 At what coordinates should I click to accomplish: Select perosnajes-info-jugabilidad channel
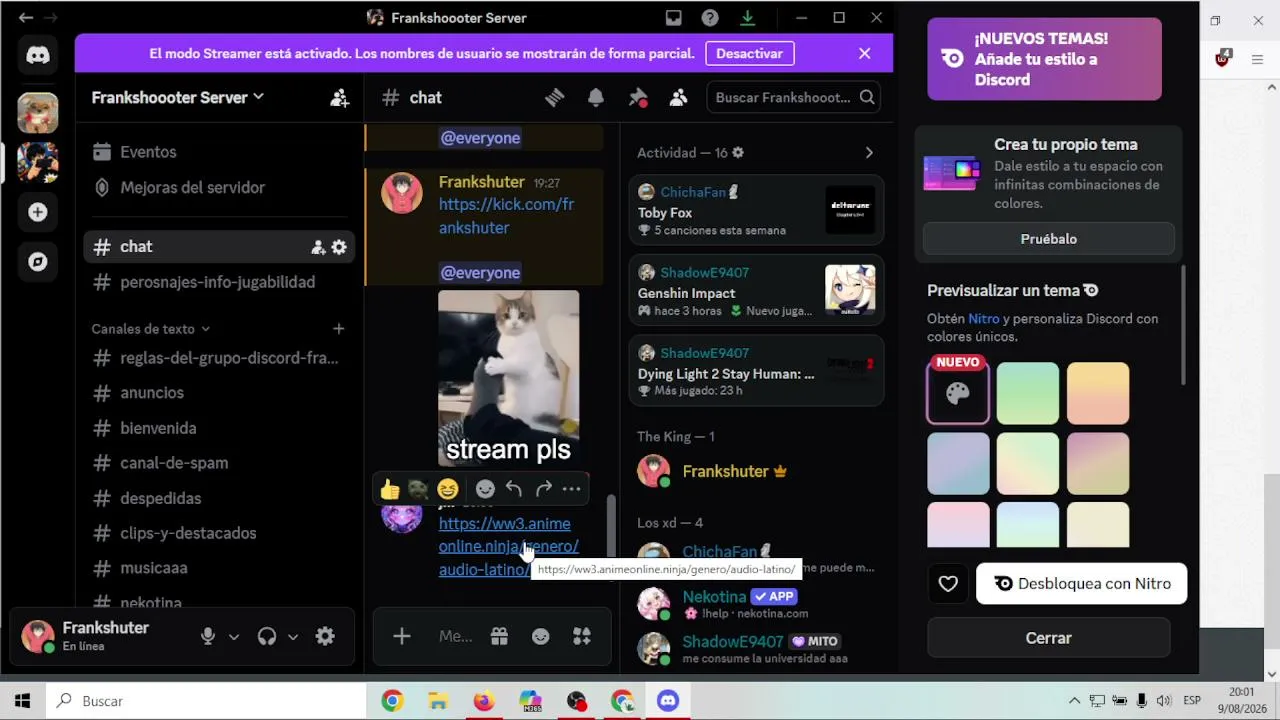[x=215, y=282]
